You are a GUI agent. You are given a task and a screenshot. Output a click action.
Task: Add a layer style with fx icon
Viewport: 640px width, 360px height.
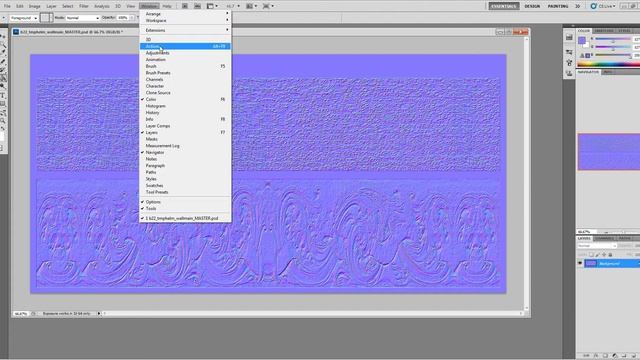596,356
